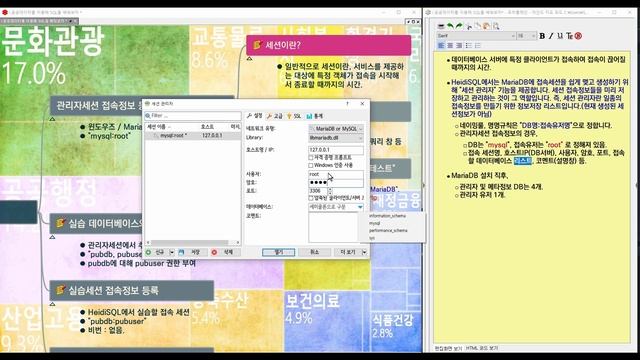Switch to the 설정 tab in session manager

coord(255,116)
